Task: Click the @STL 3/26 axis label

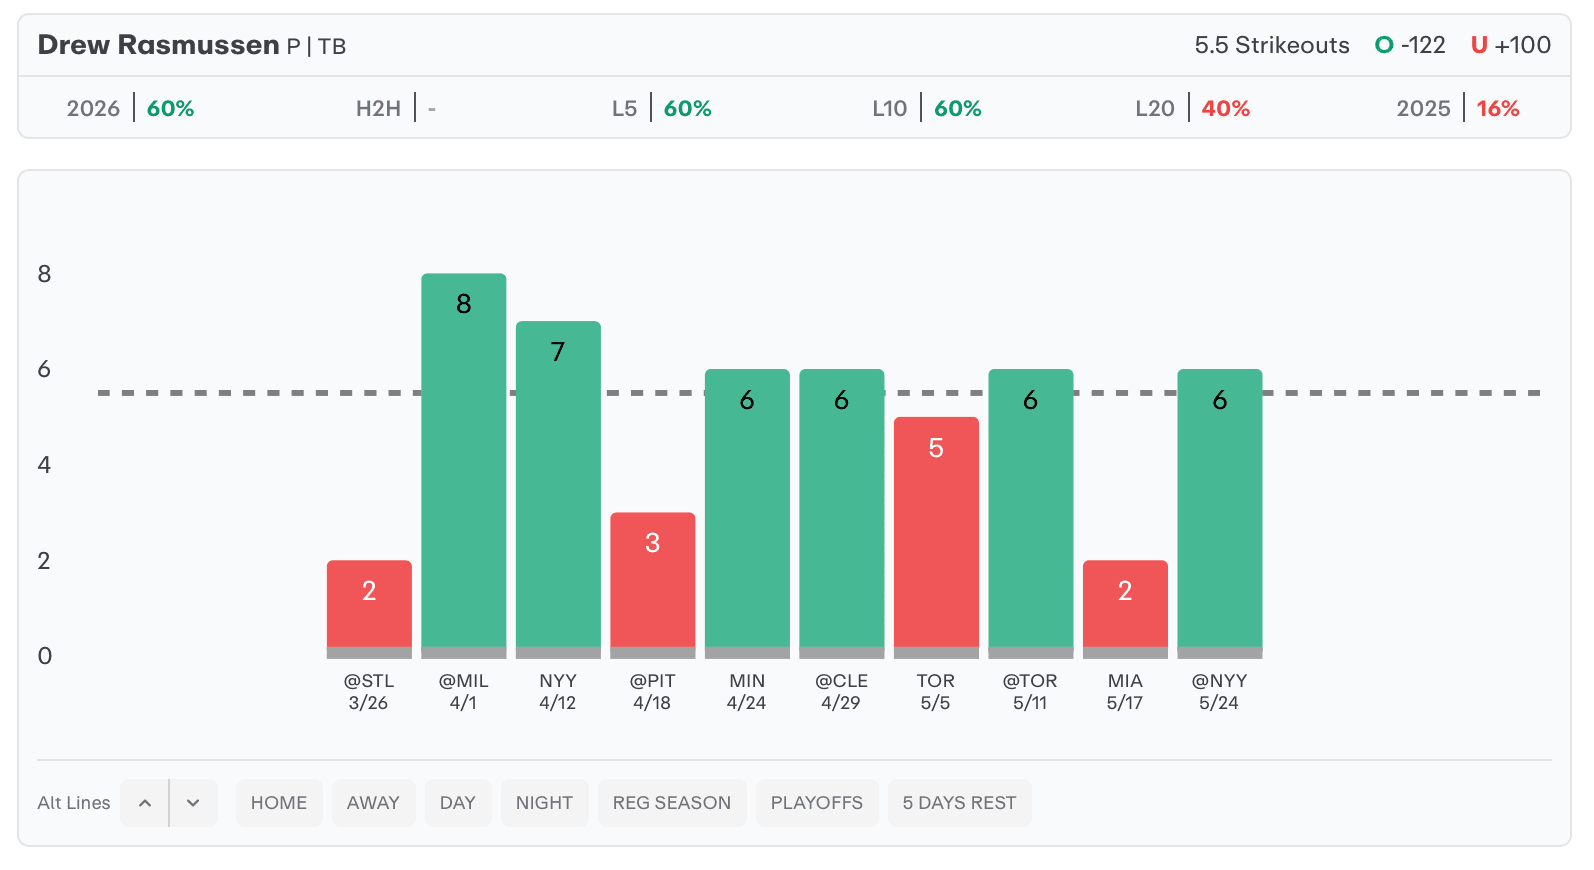Action: (369, 692)
